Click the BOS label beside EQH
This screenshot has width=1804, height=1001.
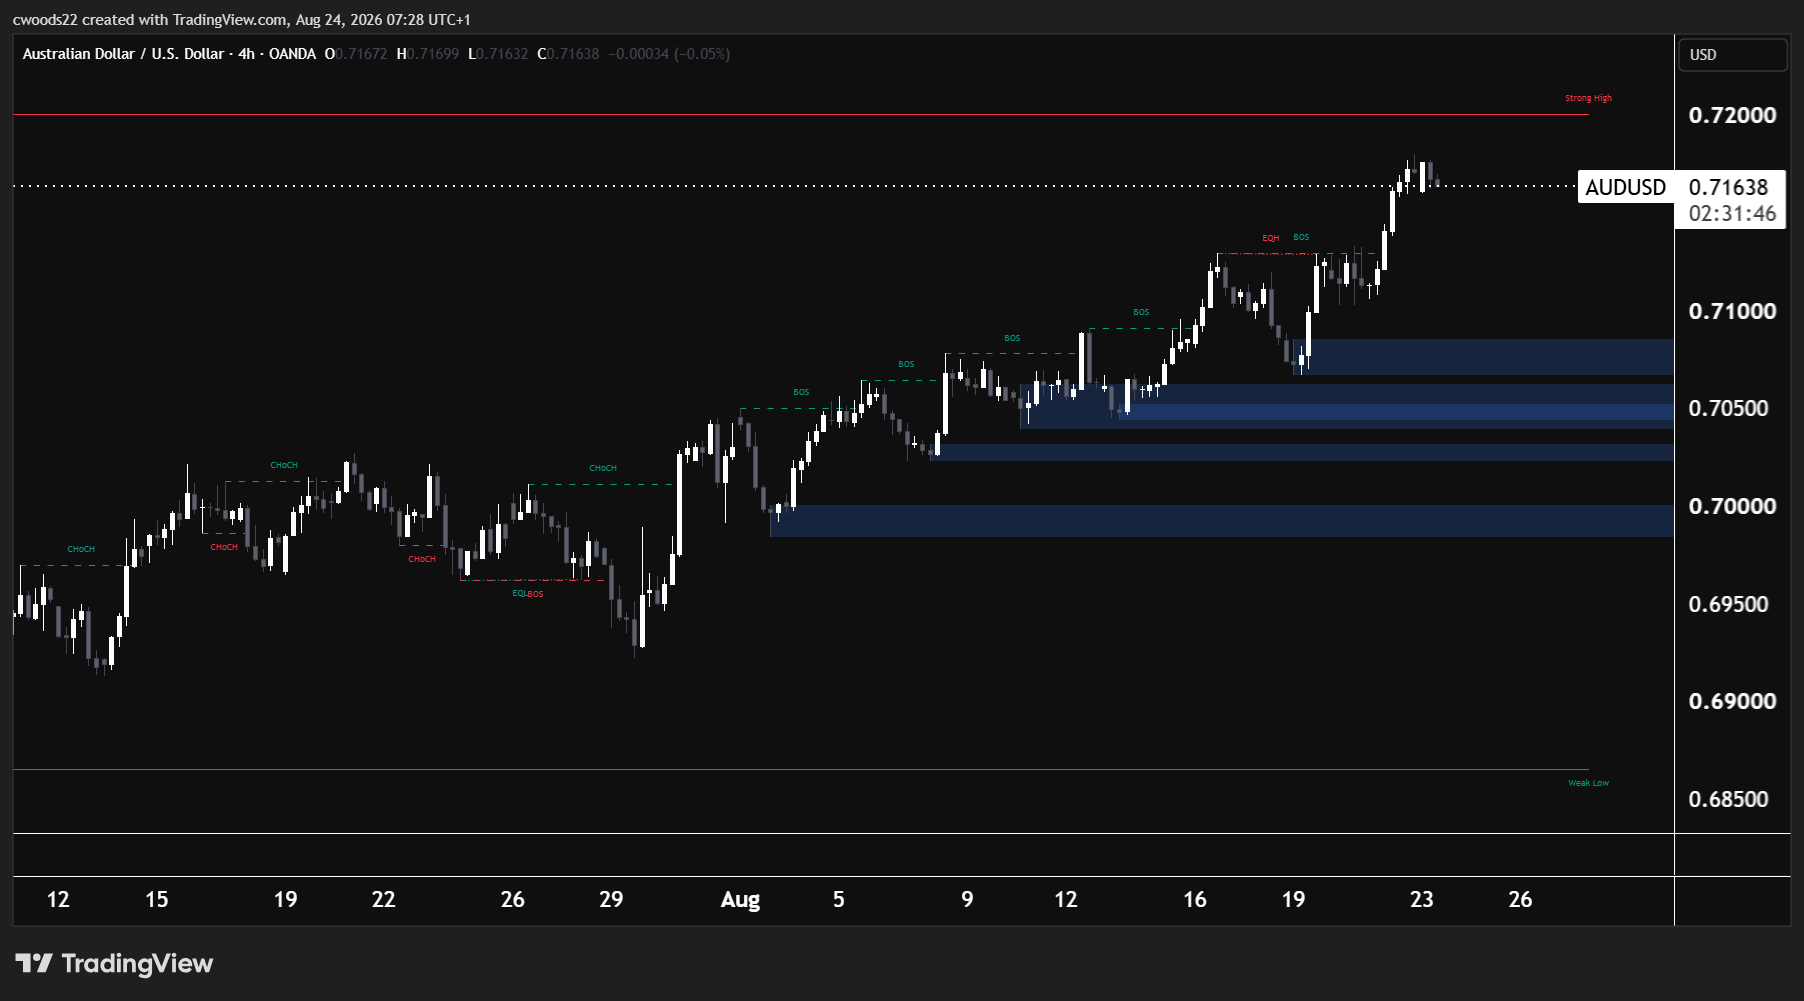(1301, 237)
